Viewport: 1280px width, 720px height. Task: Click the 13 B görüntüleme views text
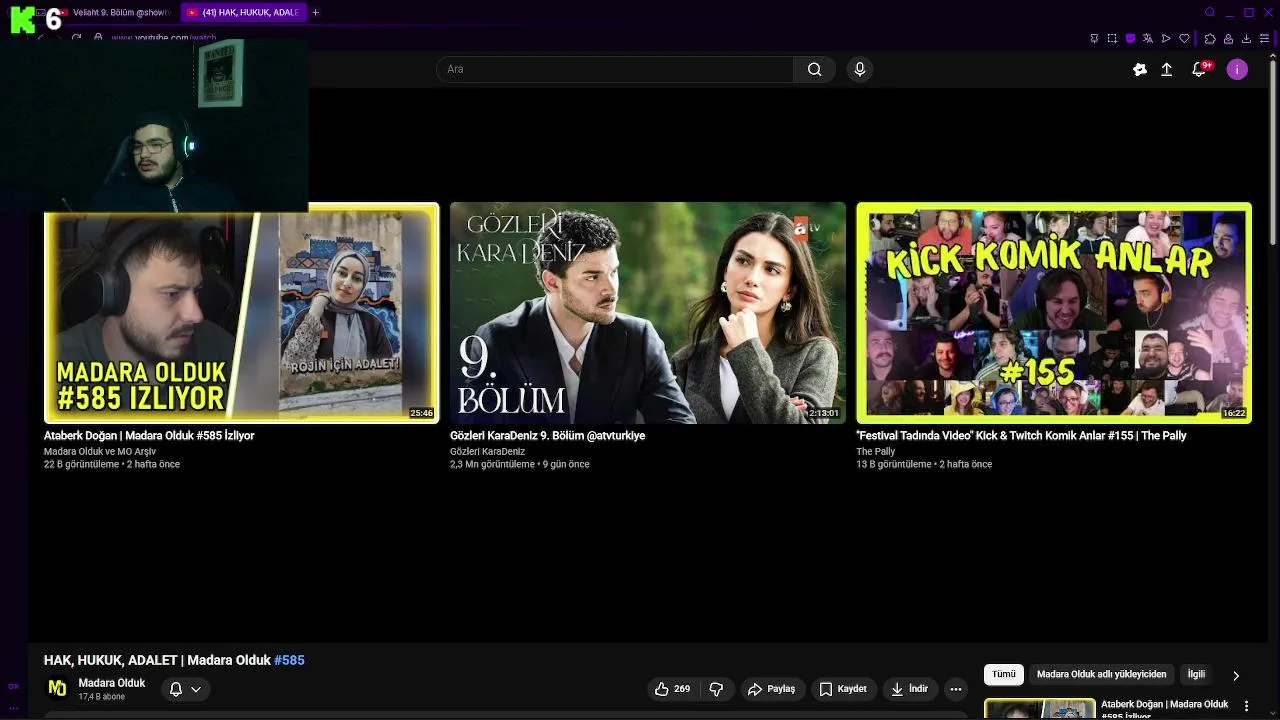[893, 464]
